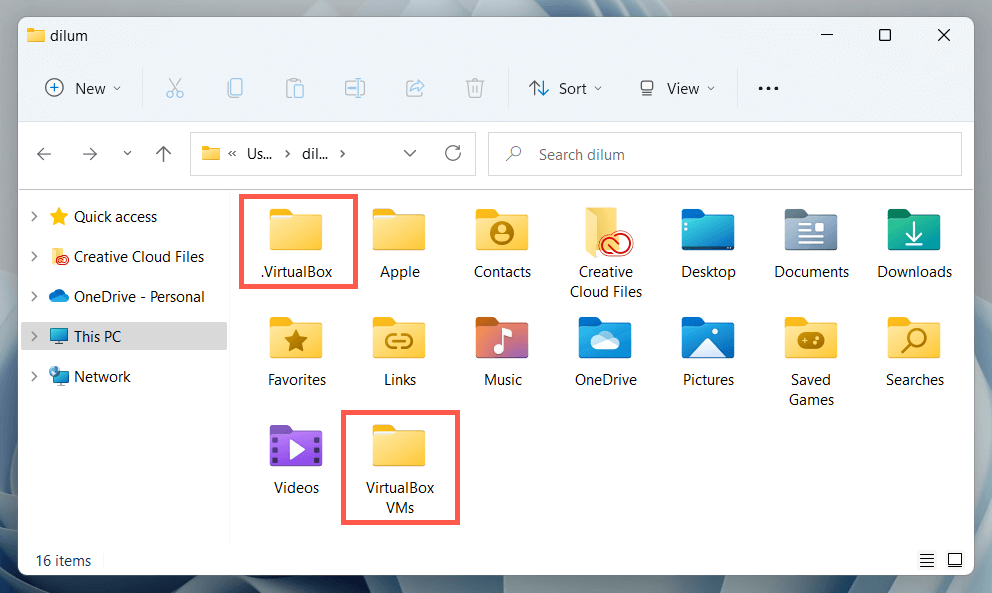Screen dimensions: 992x593
Task: Open the .VirtualBox folder
Action: click(x=297, y=242)
